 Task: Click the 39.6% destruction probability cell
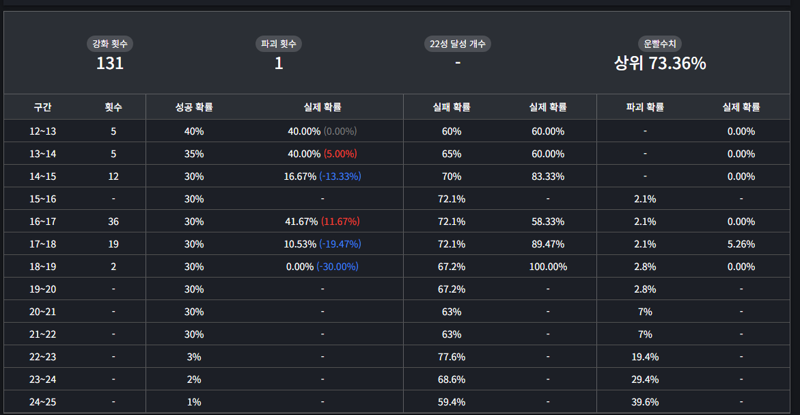coord(645,402)
